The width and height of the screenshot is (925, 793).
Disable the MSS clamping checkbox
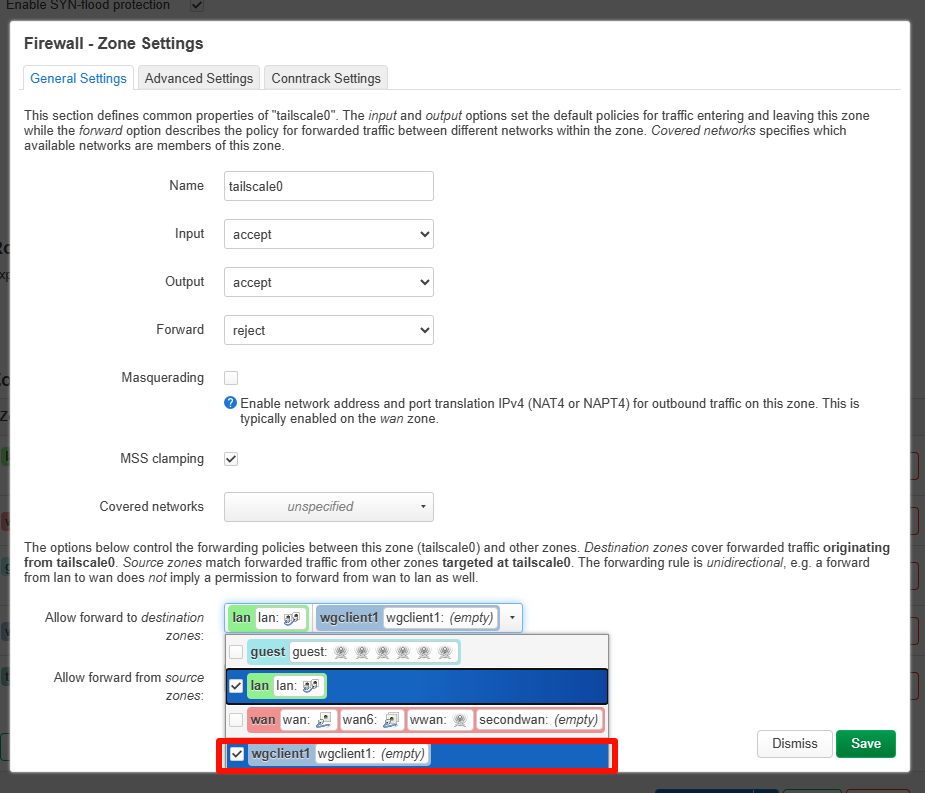point(231,459)
